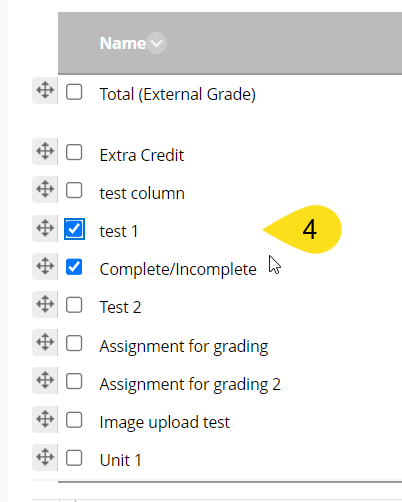
Task: Grab the move icon for test column
Action: 45,190
